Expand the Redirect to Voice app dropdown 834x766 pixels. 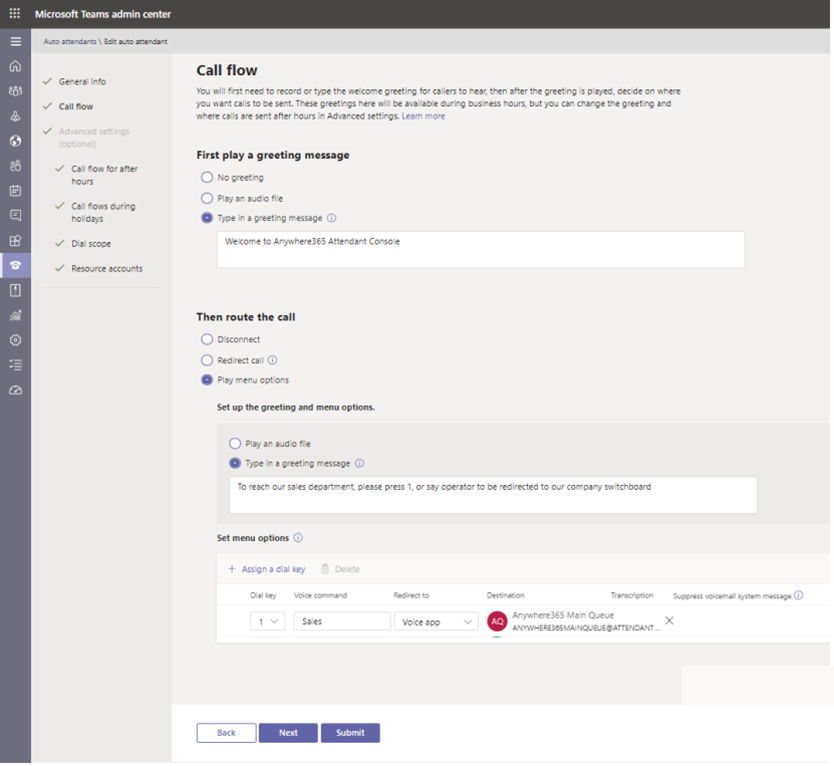click(x=436, y=621)
